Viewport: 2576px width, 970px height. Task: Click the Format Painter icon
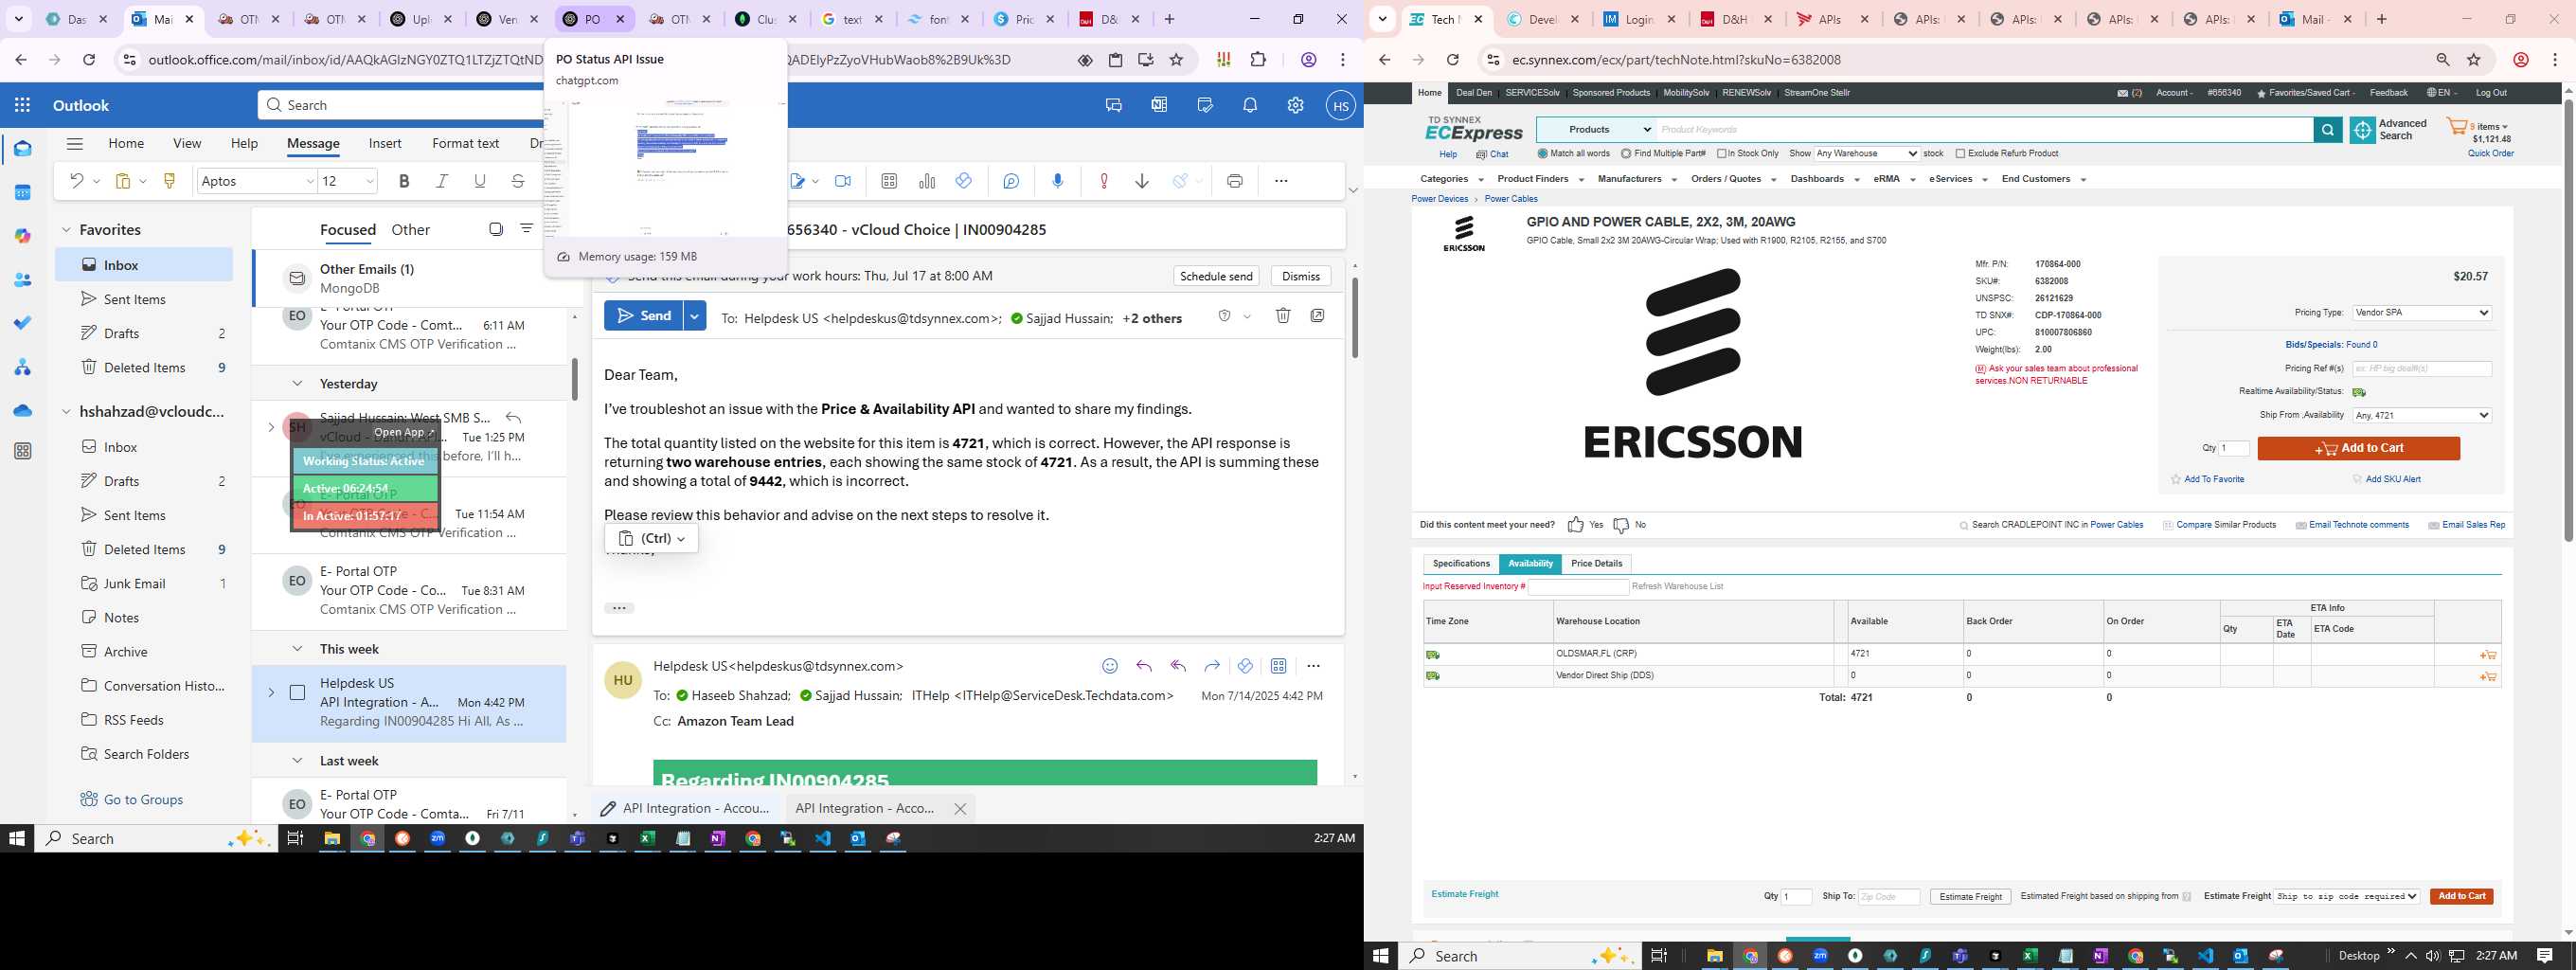169,181
